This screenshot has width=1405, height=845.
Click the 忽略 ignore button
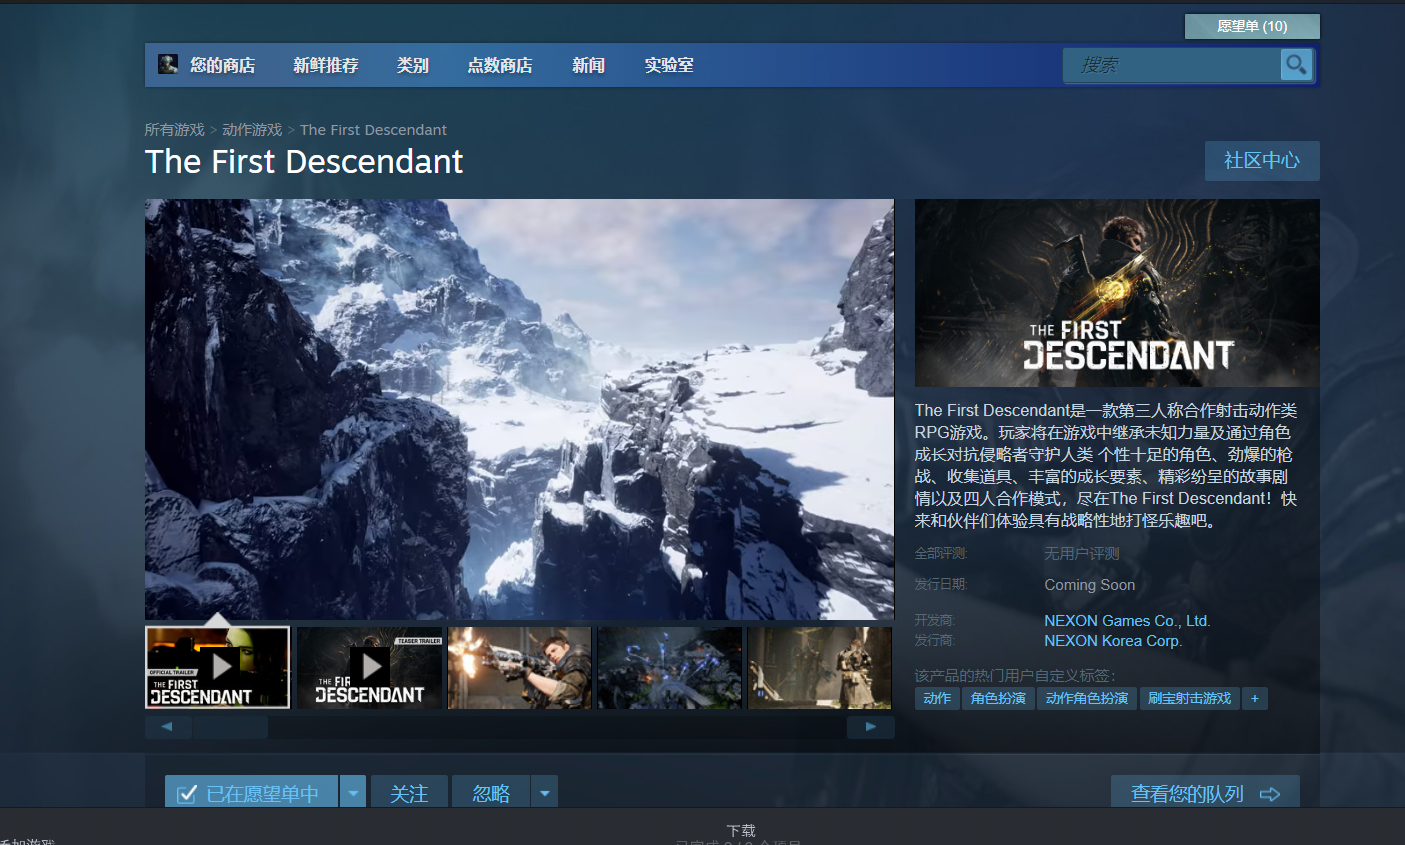[x=491, y=793]
